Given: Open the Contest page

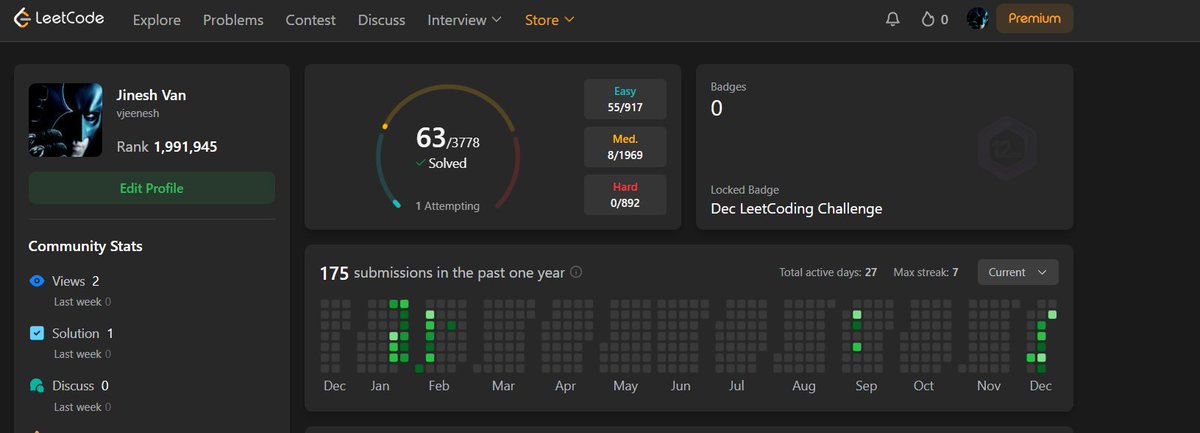Looking at the screenshot, I should point(310,20).
